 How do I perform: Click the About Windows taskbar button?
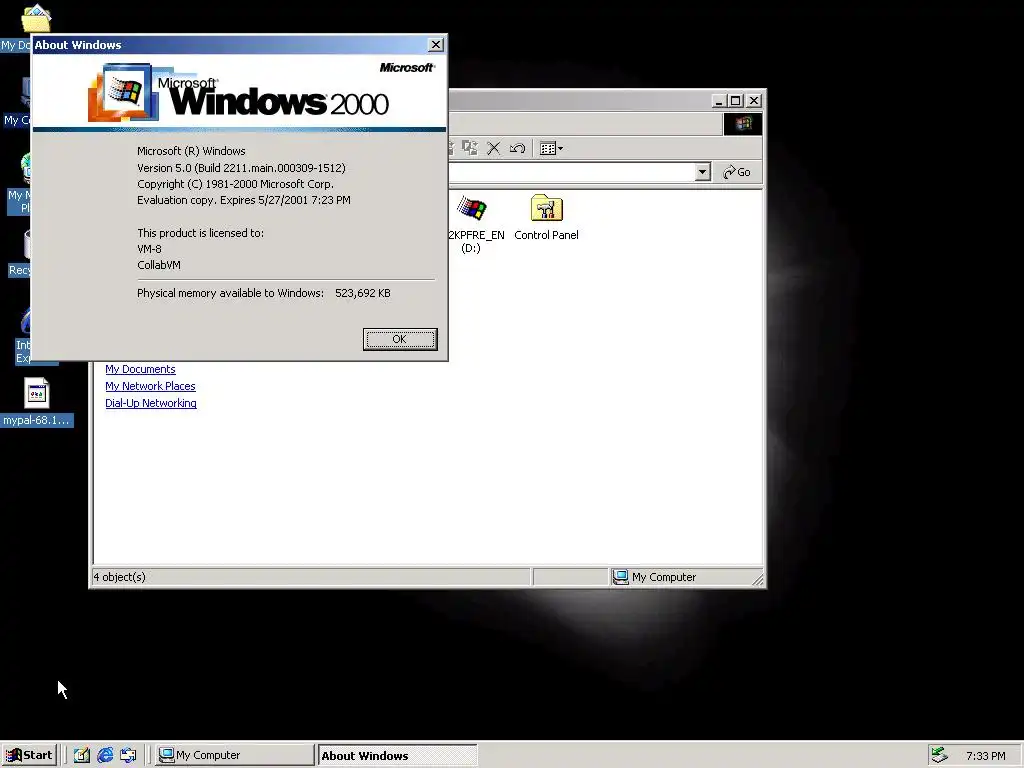(397, 756)
